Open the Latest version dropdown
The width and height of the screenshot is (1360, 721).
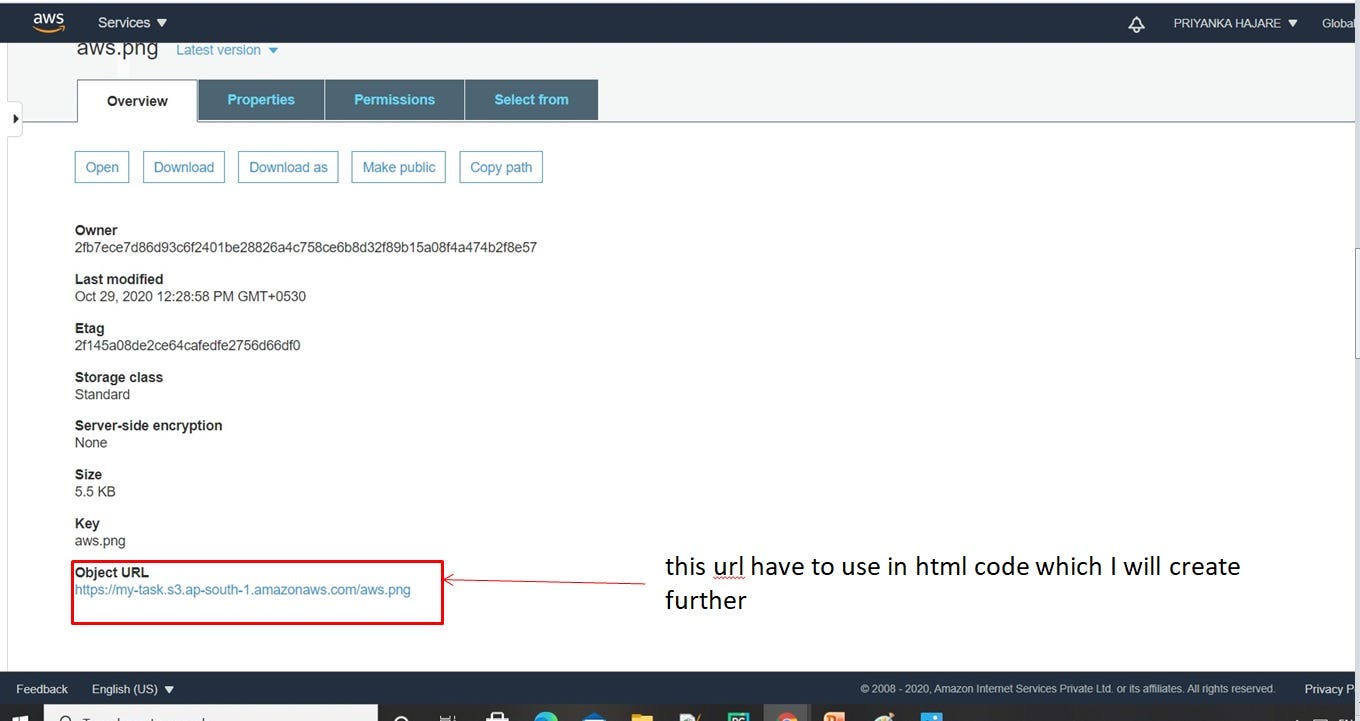pos(227,50)
